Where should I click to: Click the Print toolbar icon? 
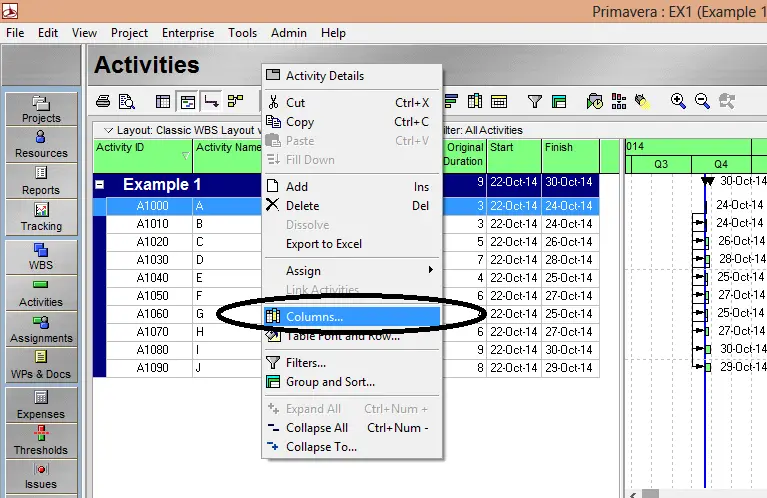point(103,101)
